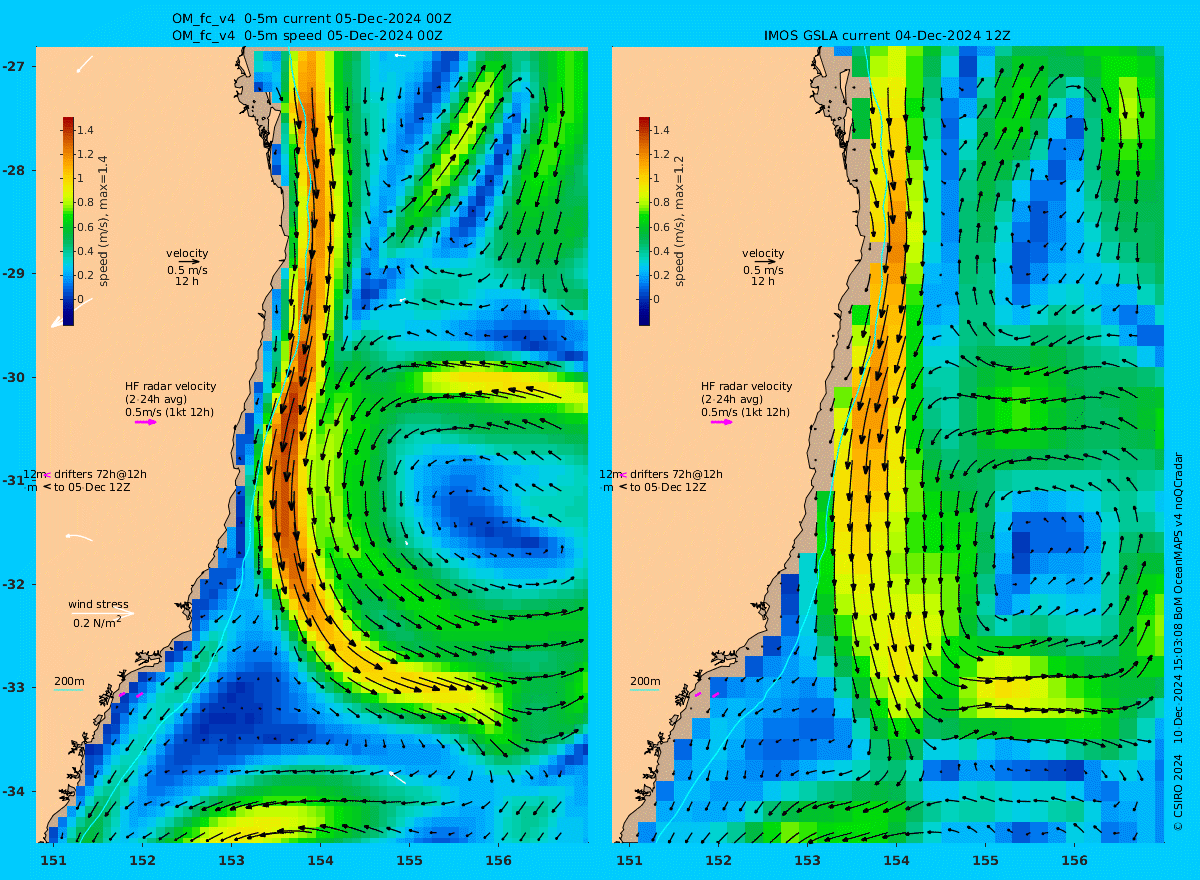
Task: Click the 'velocity' label in the IMOS GSLA map
Action: (x=763, y=253)
